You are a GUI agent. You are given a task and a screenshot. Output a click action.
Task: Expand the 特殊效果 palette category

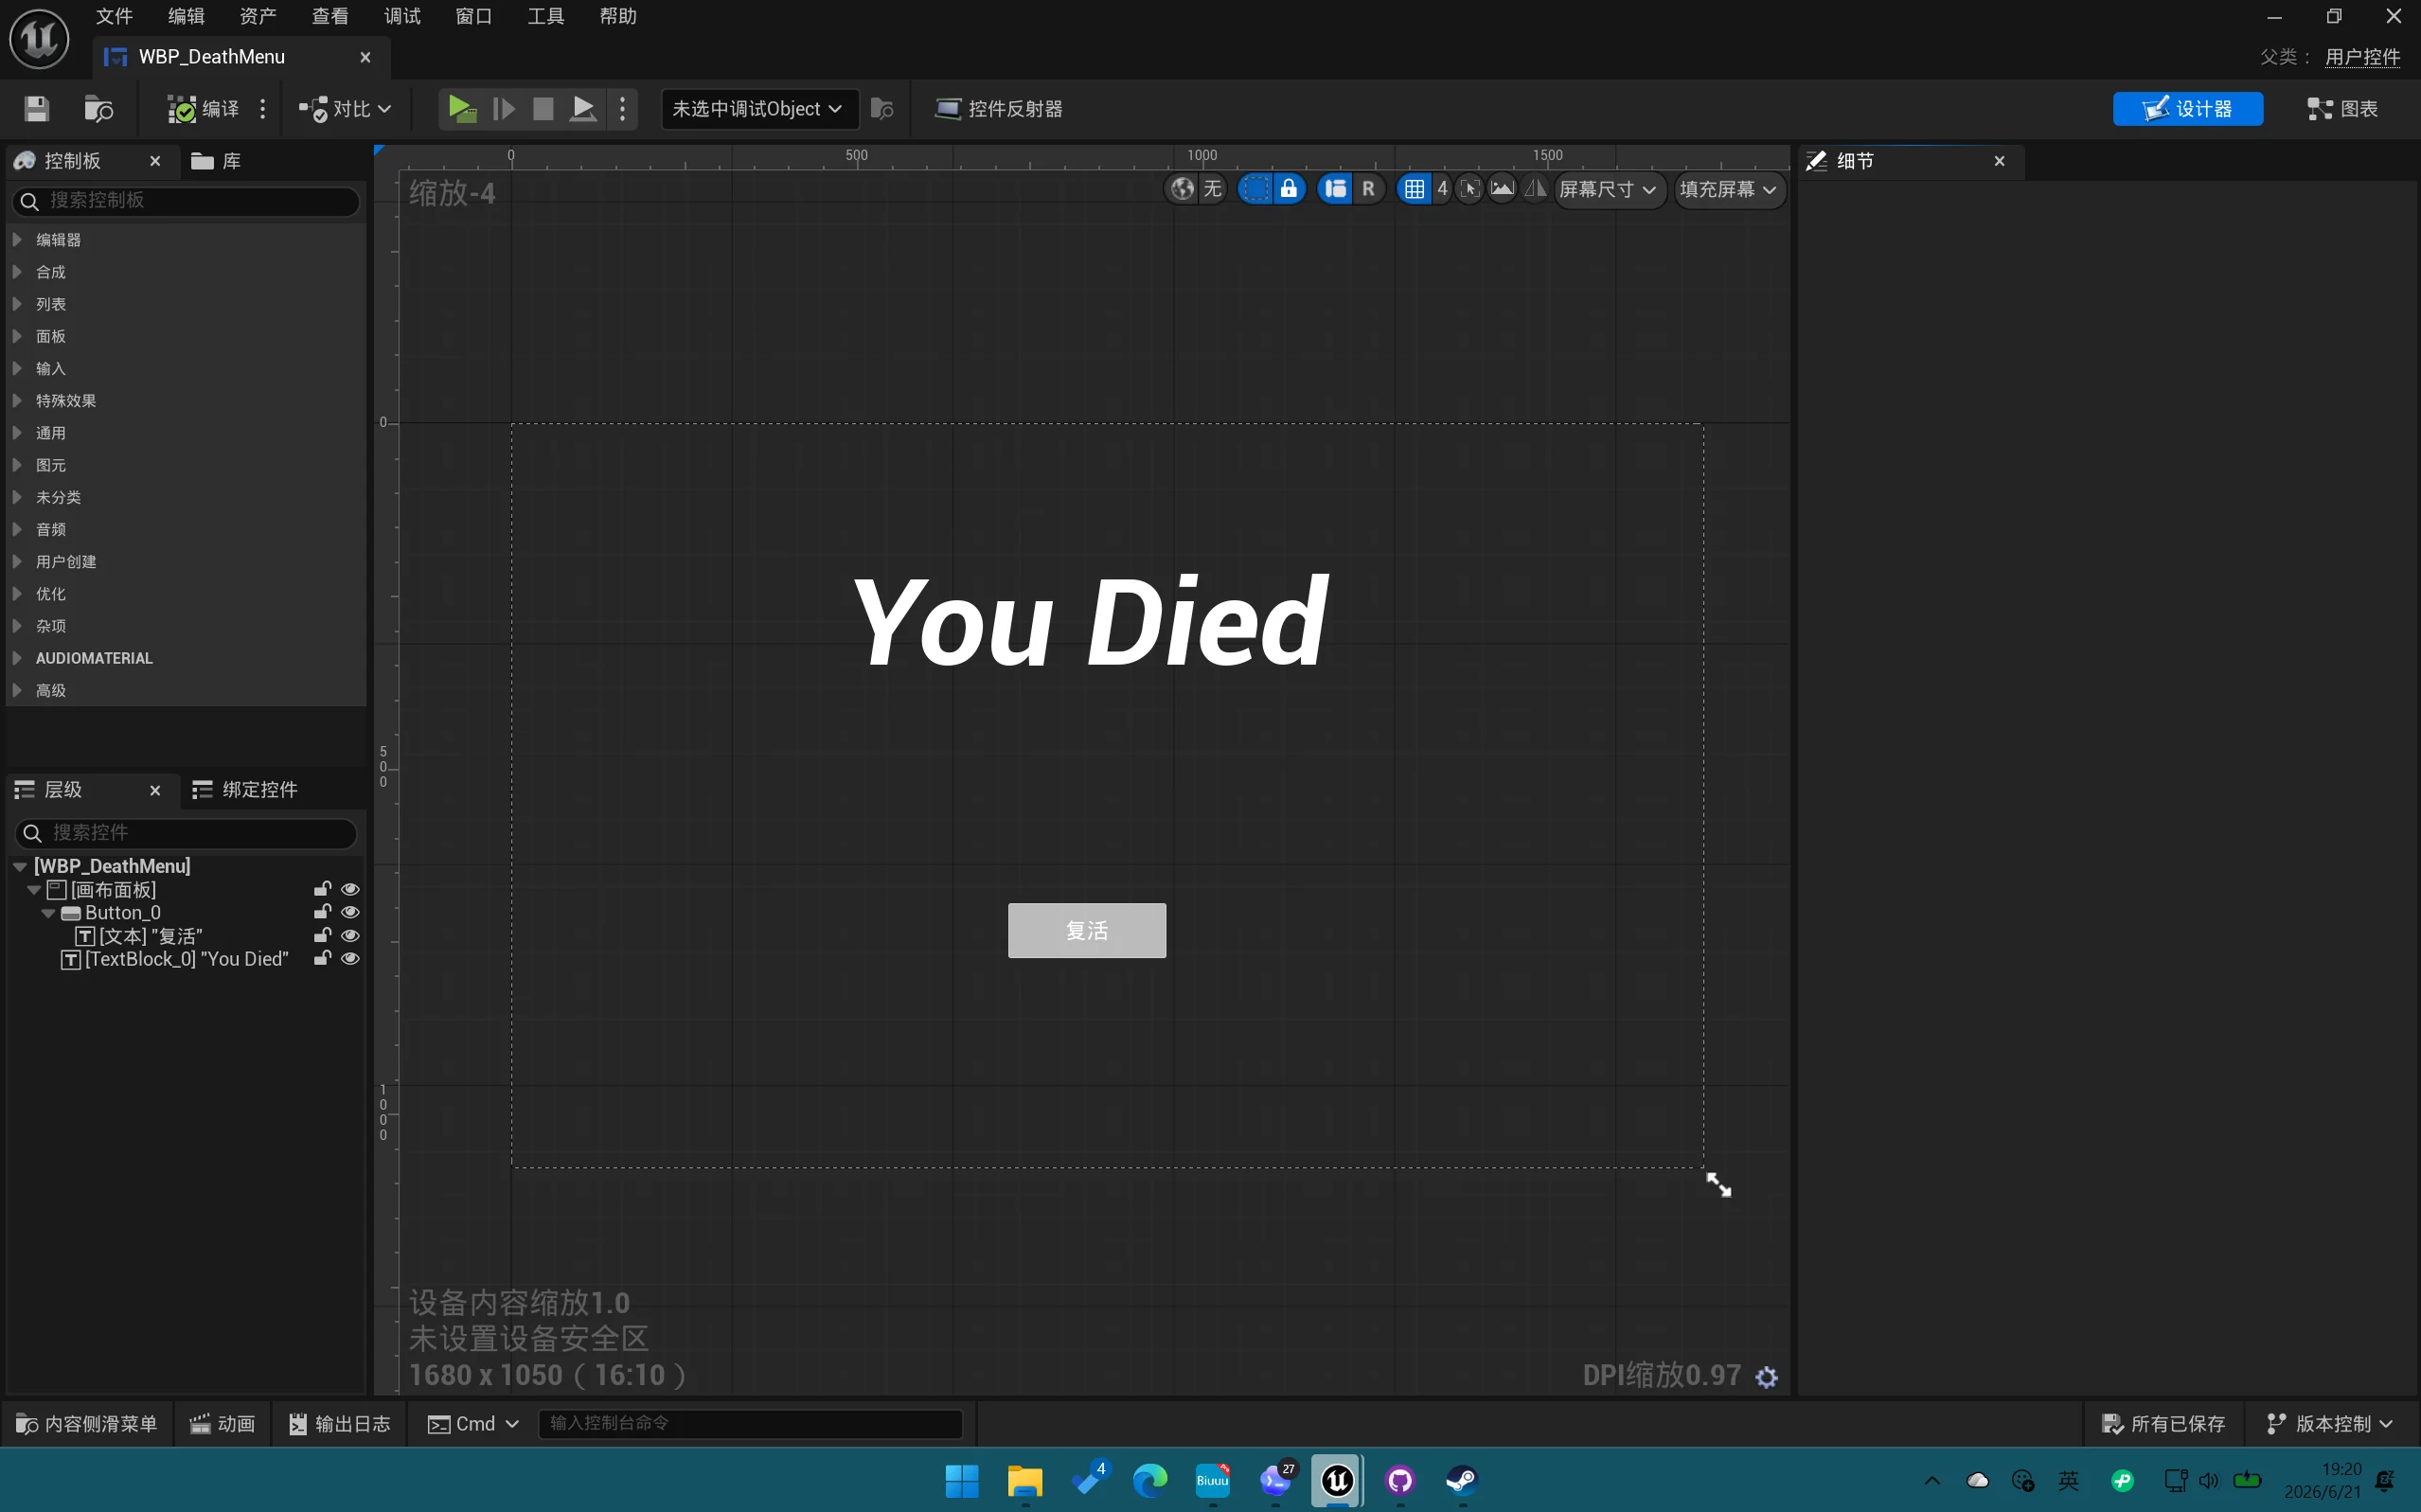pos(17,401)
